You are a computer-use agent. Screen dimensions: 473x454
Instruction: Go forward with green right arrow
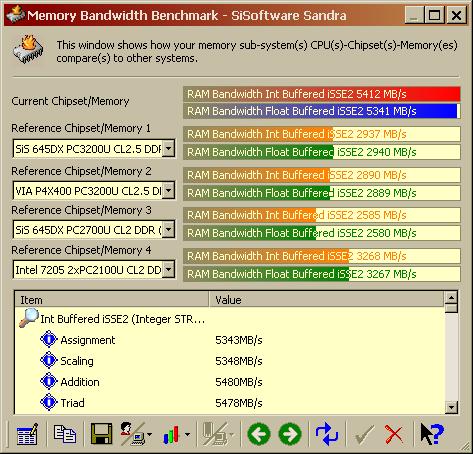click(x=290, y=434)
